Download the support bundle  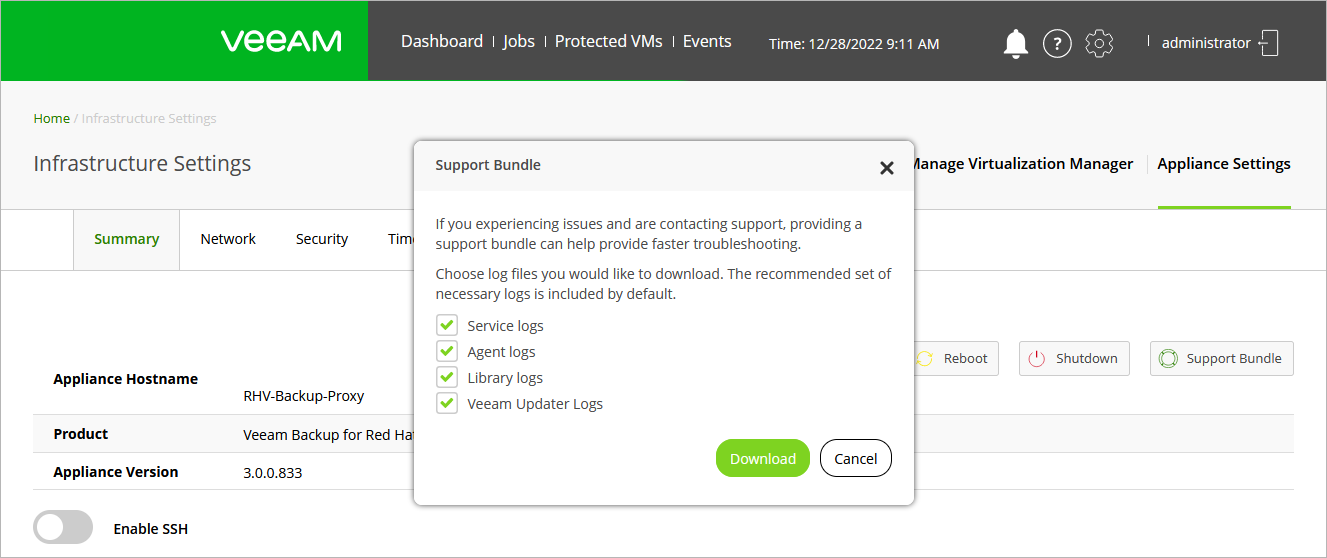[x=762, y=458]
